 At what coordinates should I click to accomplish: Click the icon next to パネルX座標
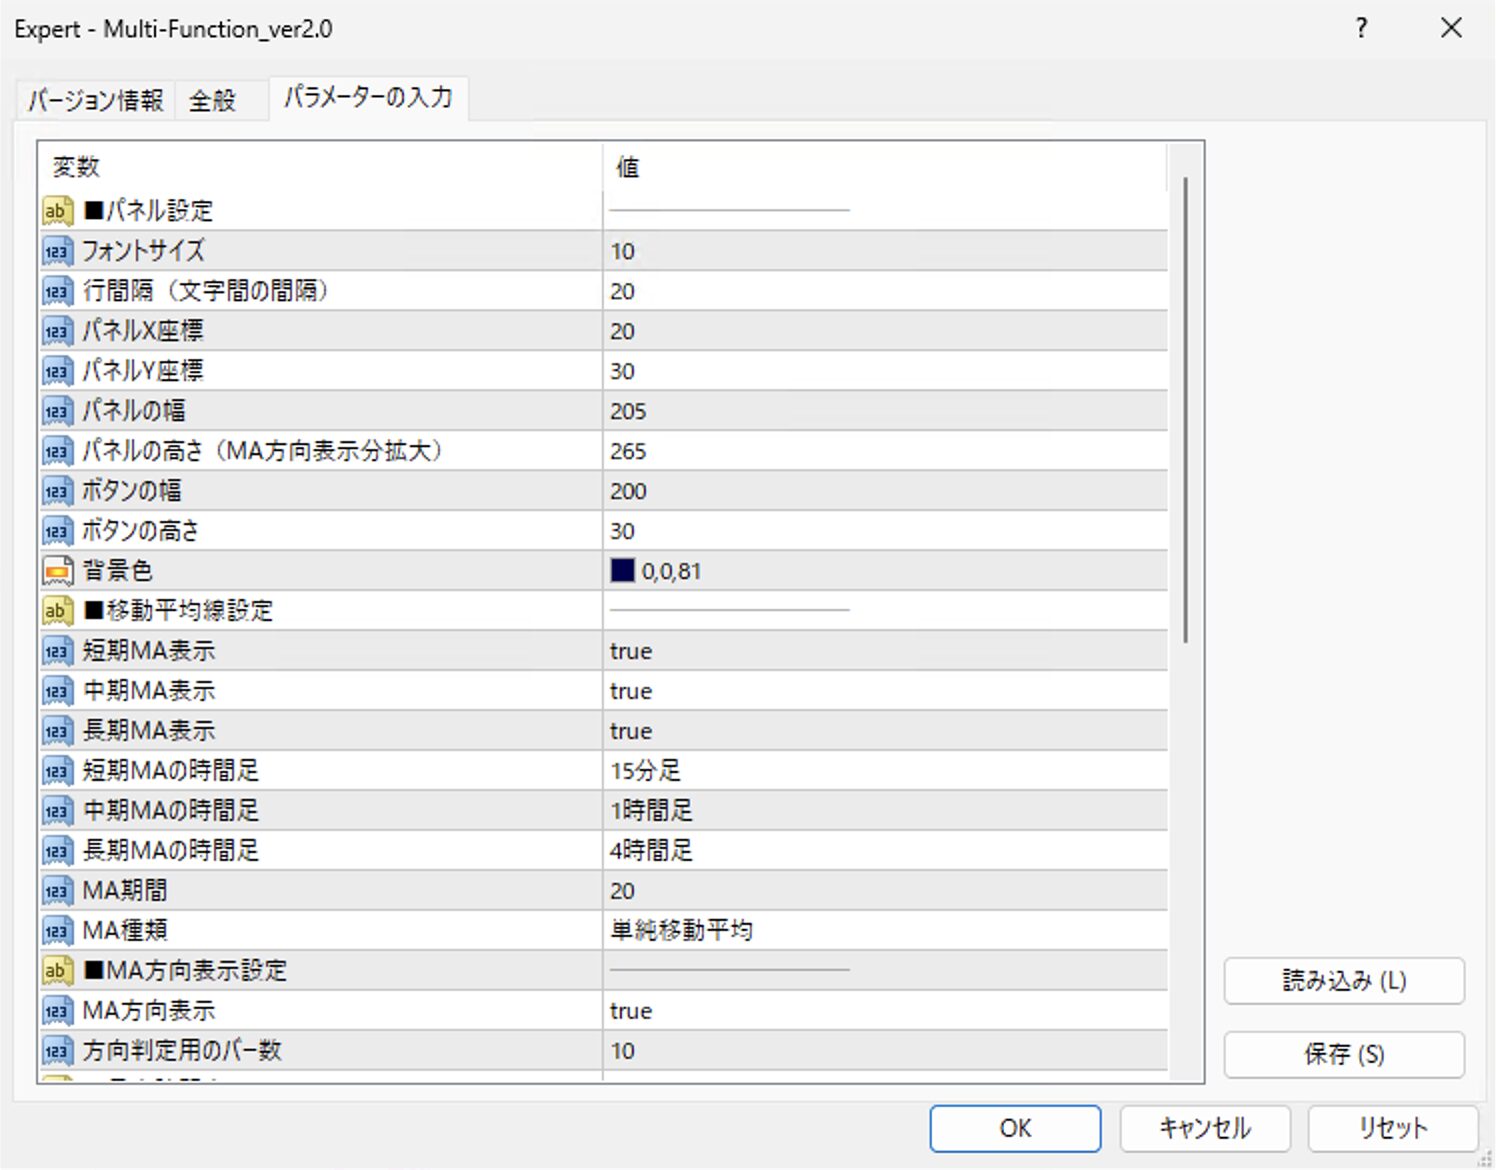57,331
